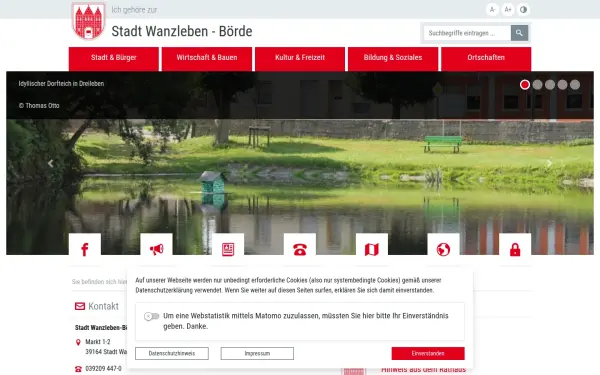Select the fourth slider dot
The height and width of the screenshot is (375, 600).
[x=562, y=85]
